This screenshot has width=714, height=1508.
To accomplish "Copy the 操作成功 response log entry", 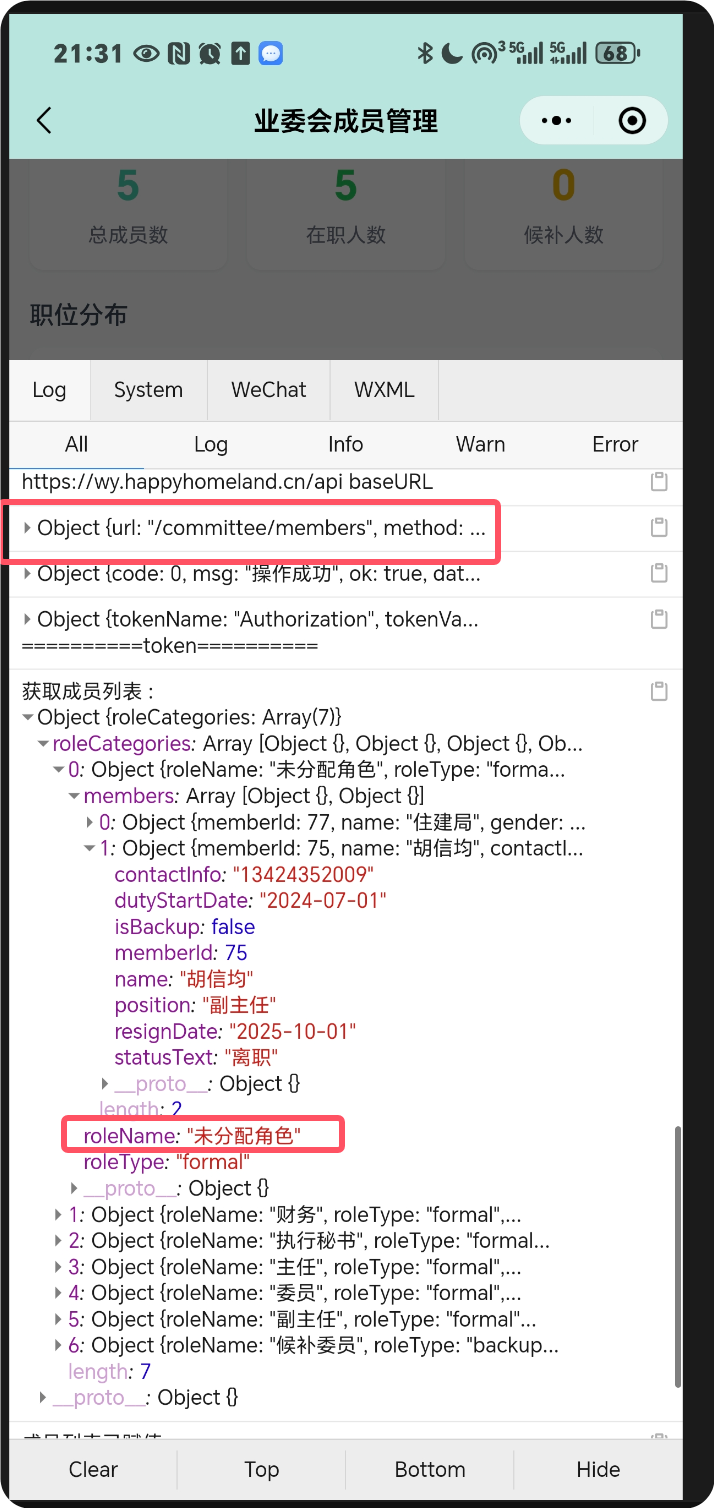I will coord(659,573).
